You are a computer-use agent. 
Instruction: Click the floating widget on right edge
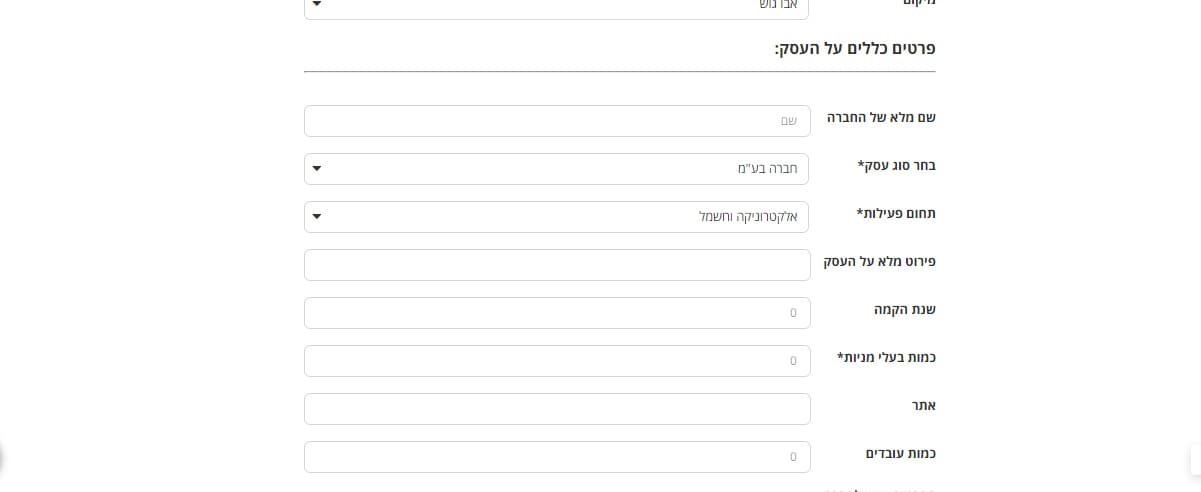point(1196,459)
